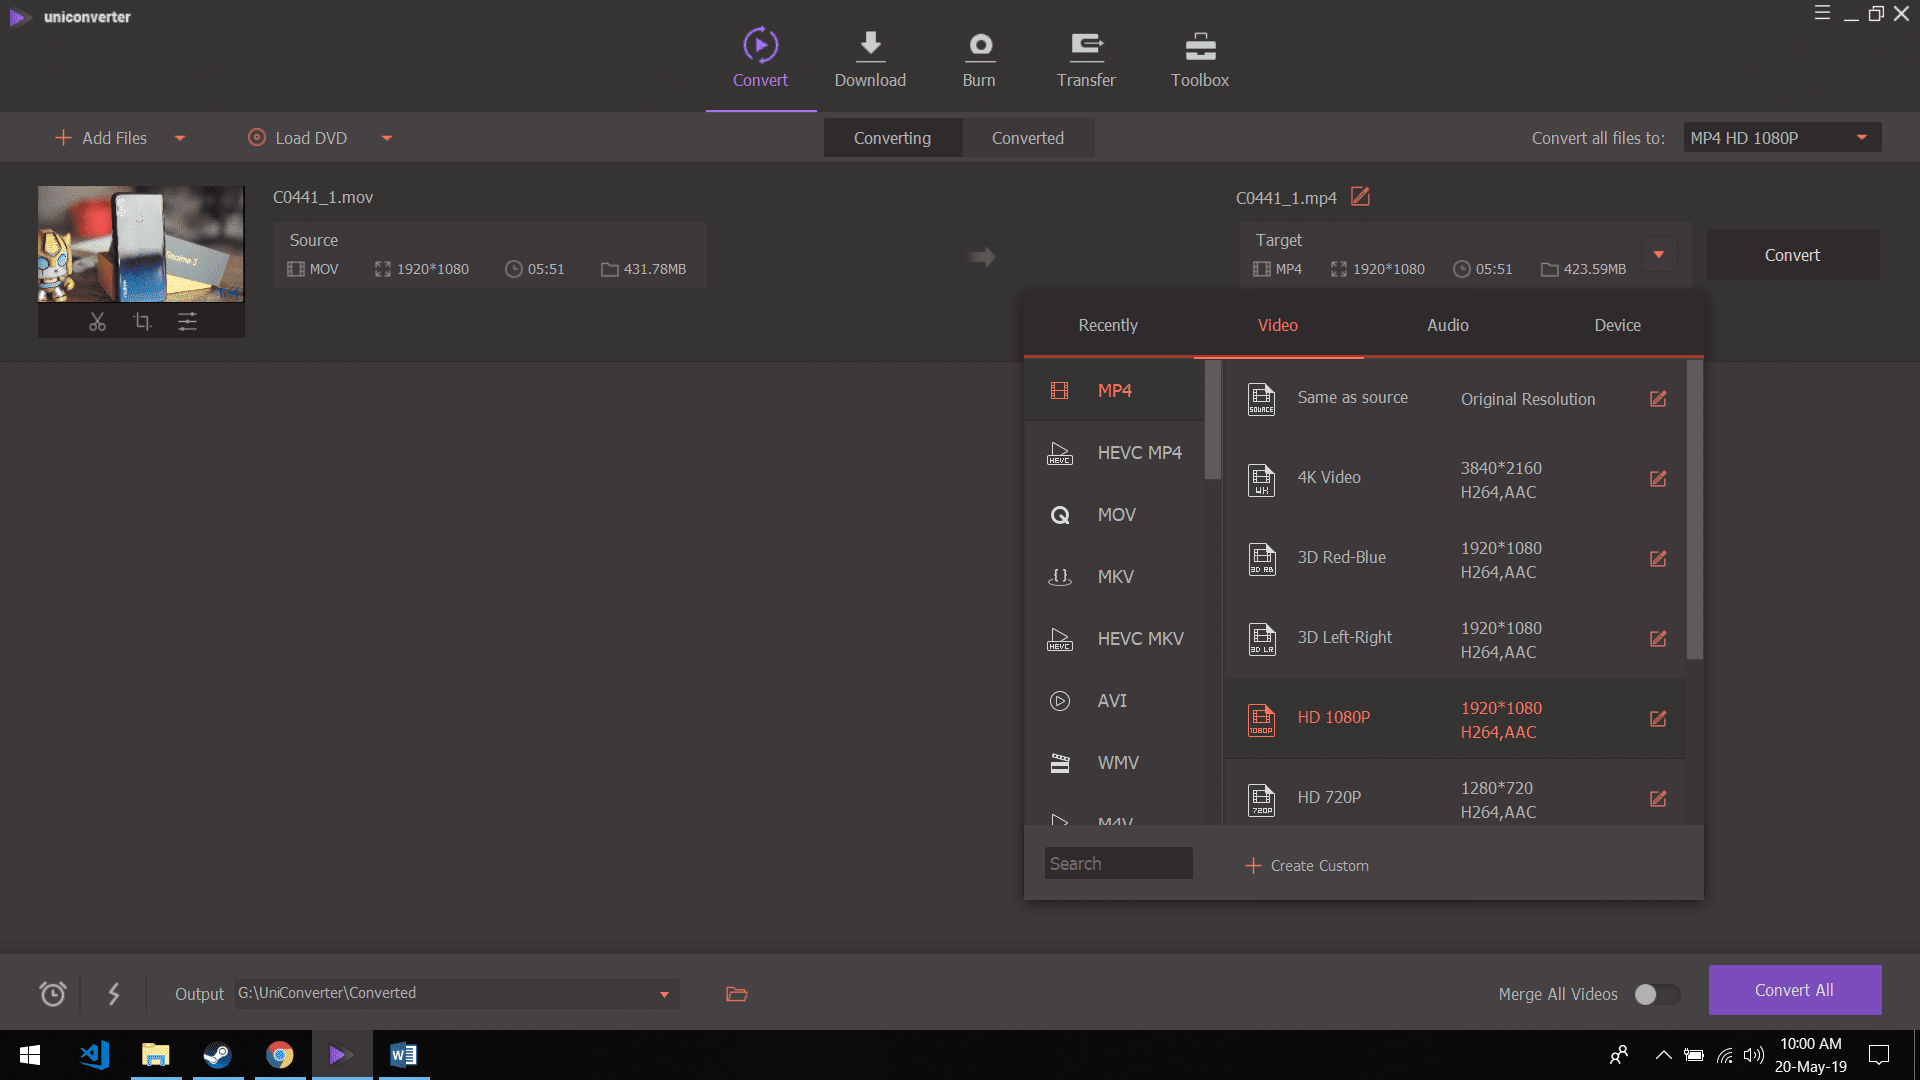Open output folder icon next to path
The height and width of the screenshot is (1080, 1920).
(736, 993)
